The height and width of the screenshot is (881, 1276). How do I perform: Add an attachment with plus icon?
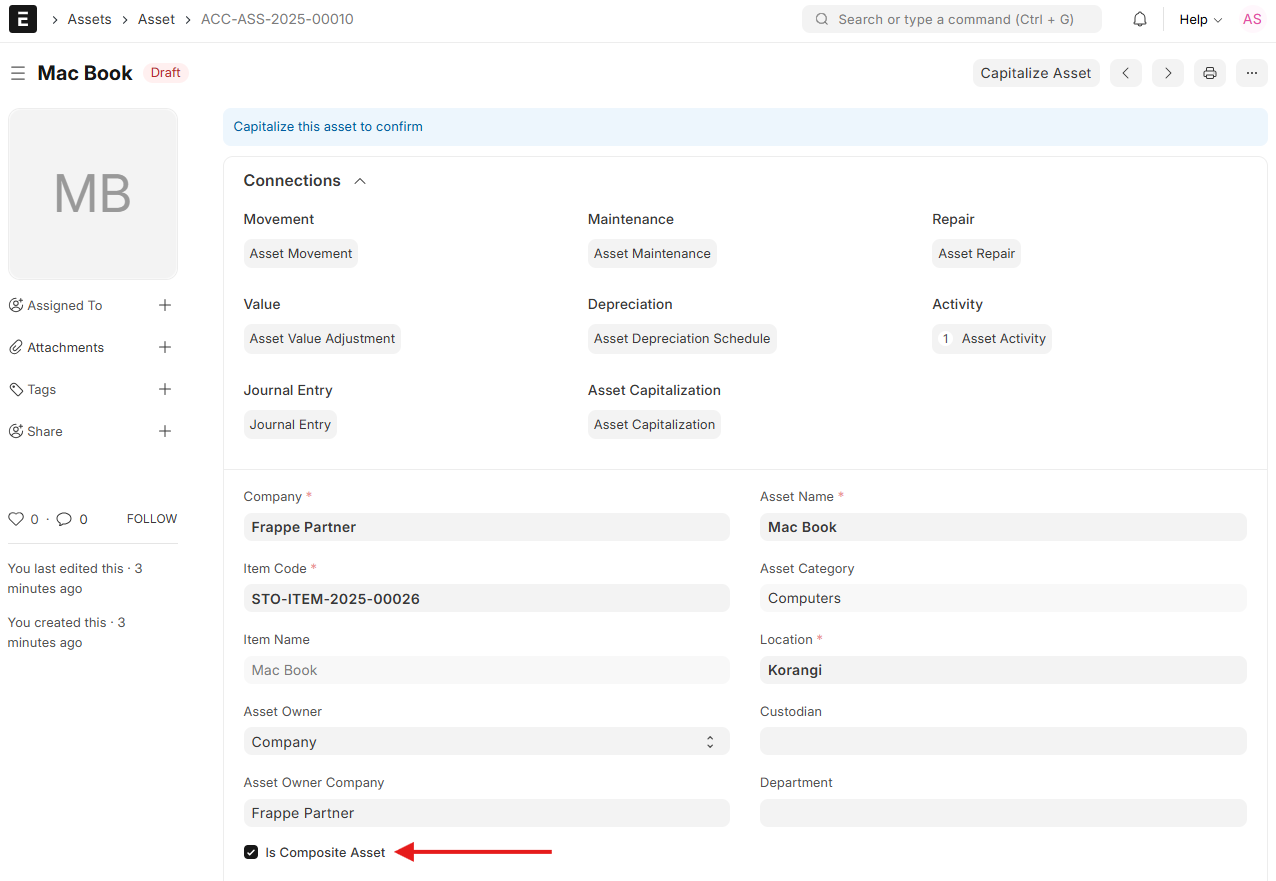click(165, 347)
